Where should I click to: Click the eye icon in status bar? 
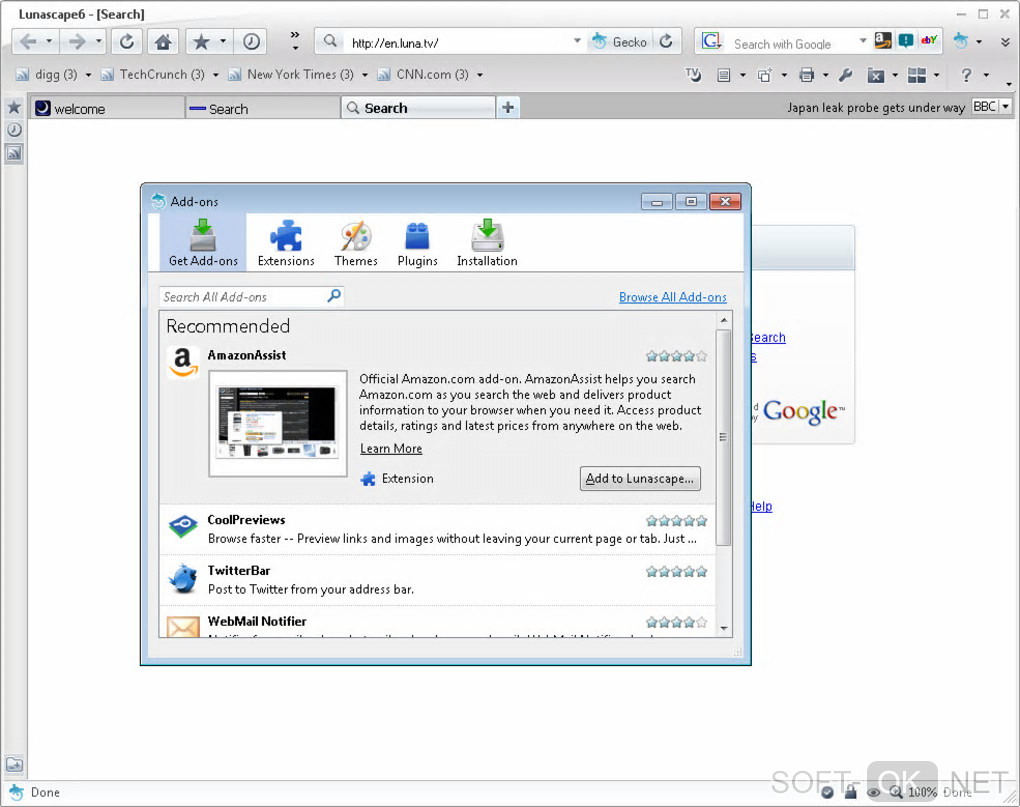tap(874, 792)
